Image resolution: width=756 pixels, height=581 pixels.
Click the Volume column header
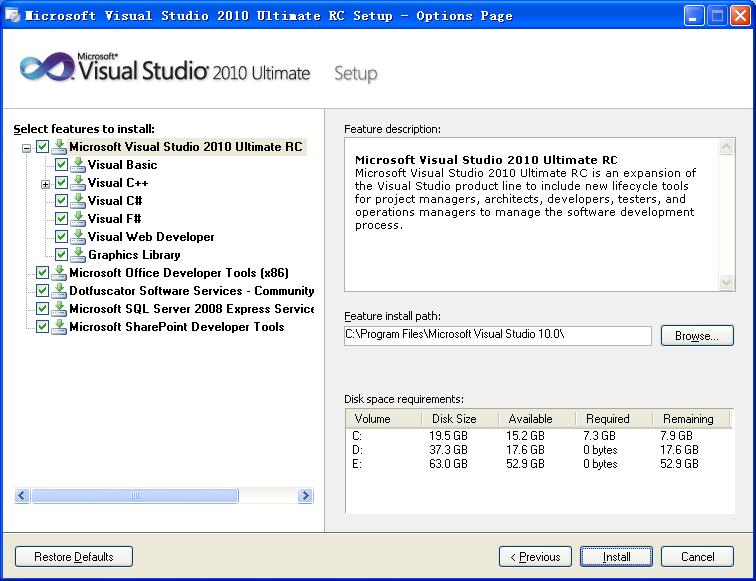point(383,419)
